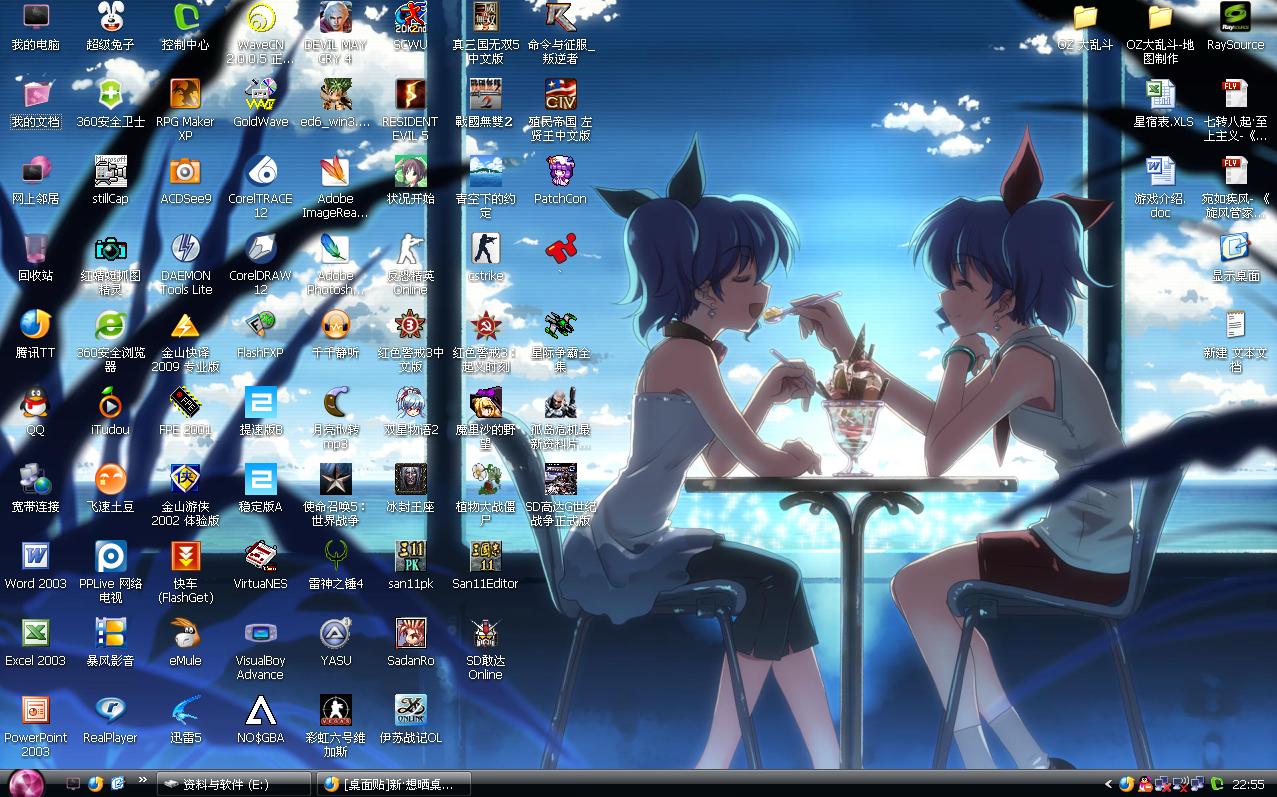Click the monitor icon in Quick Launch
The width and height of the screenshot is (1277, 797).
tap(73, 783)
